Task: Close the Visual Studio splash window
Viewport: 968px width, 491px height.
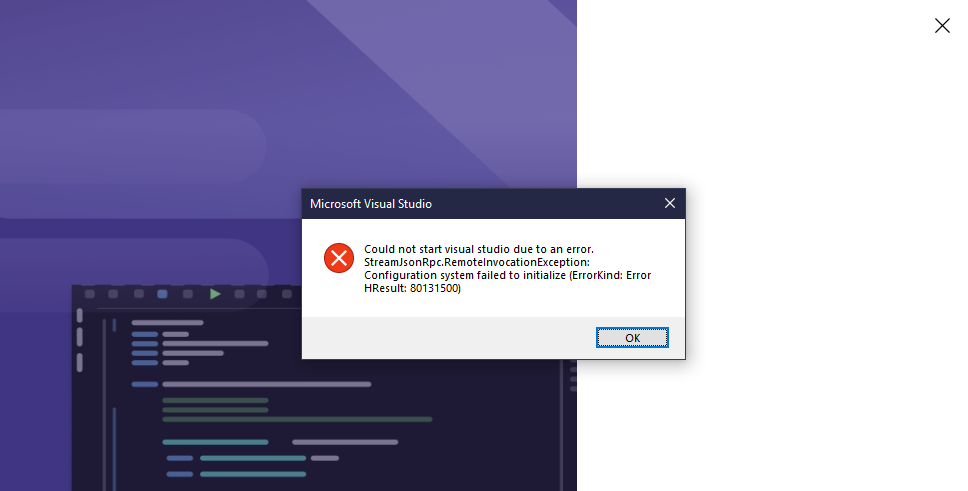Action: [942, 25]
